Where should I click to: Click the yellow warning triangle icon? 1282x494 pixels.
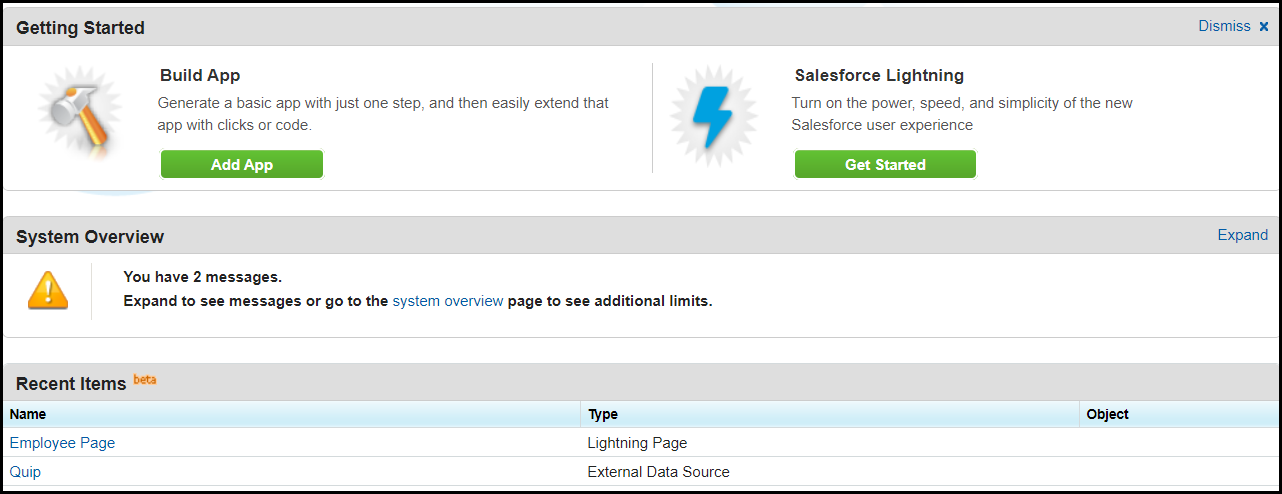[x=48, y=289]
